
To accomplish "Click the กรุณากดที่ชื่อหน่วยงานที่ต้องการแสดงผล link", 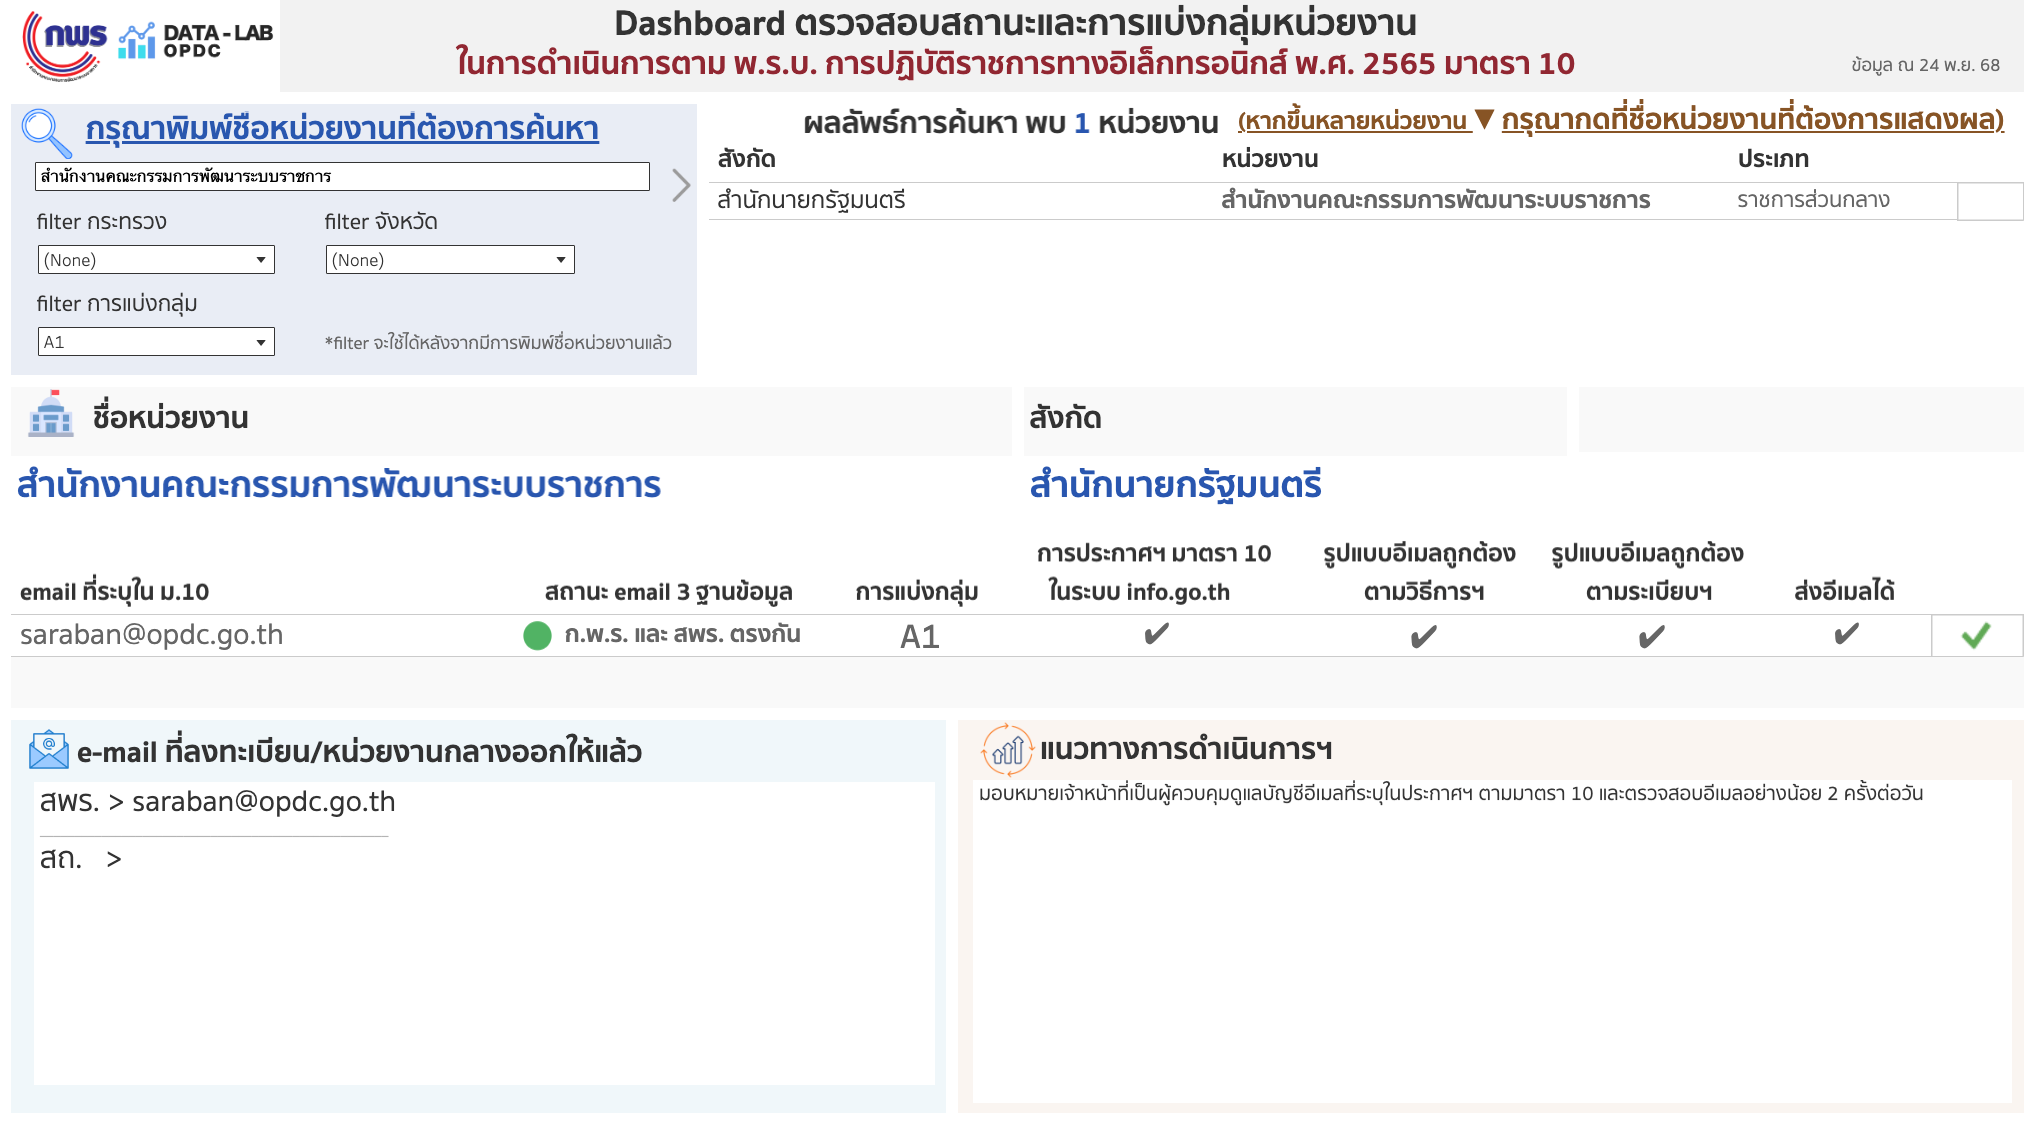I will point(1752,120).
